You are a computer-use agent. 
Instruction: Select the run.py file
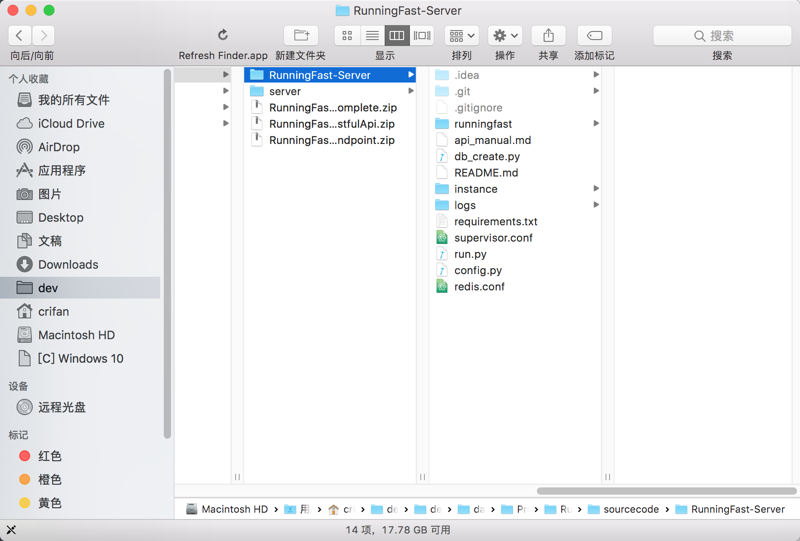coord(515,254)
